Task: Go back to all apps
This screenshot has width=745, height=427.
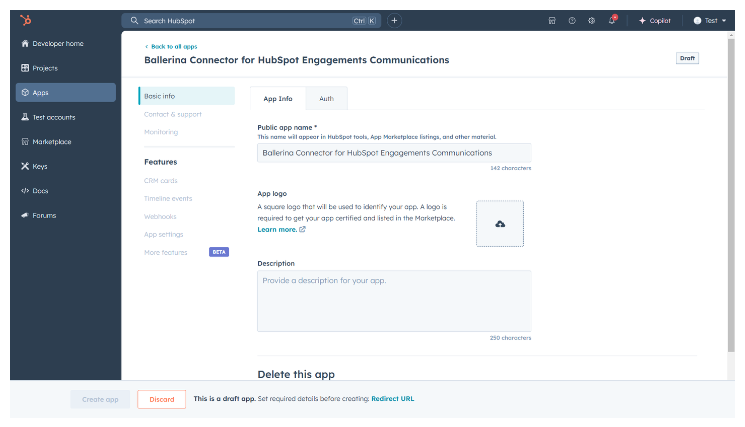Action: [x=171, y=47]
